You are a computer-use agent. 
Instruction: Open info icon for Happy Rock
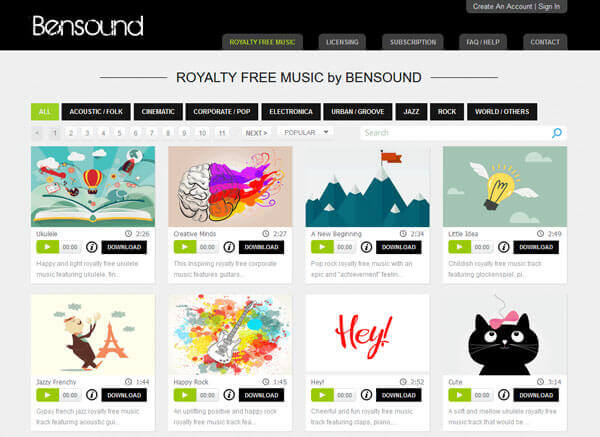pyautogui.click(x=229, y=395)
